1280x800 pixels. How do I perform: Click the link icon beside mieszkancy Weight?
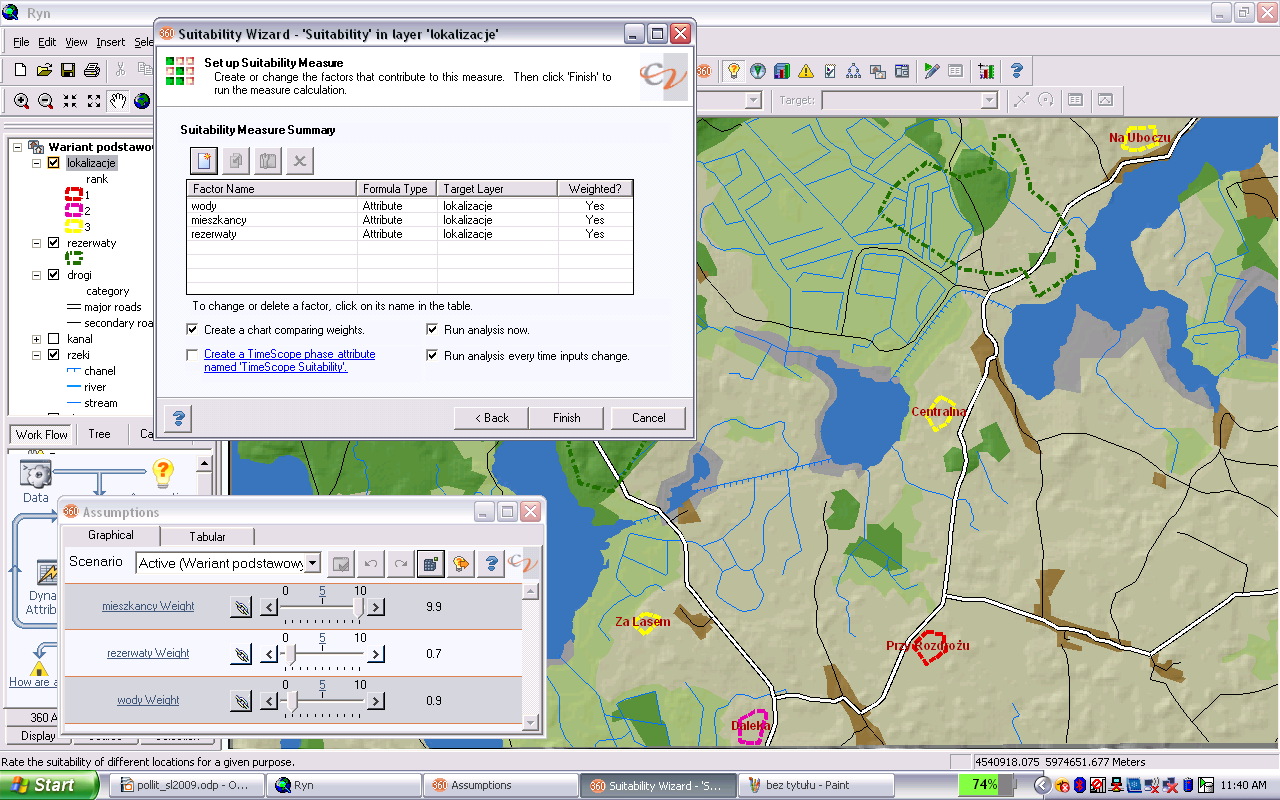pyautogui.click(x=240, y=607)
